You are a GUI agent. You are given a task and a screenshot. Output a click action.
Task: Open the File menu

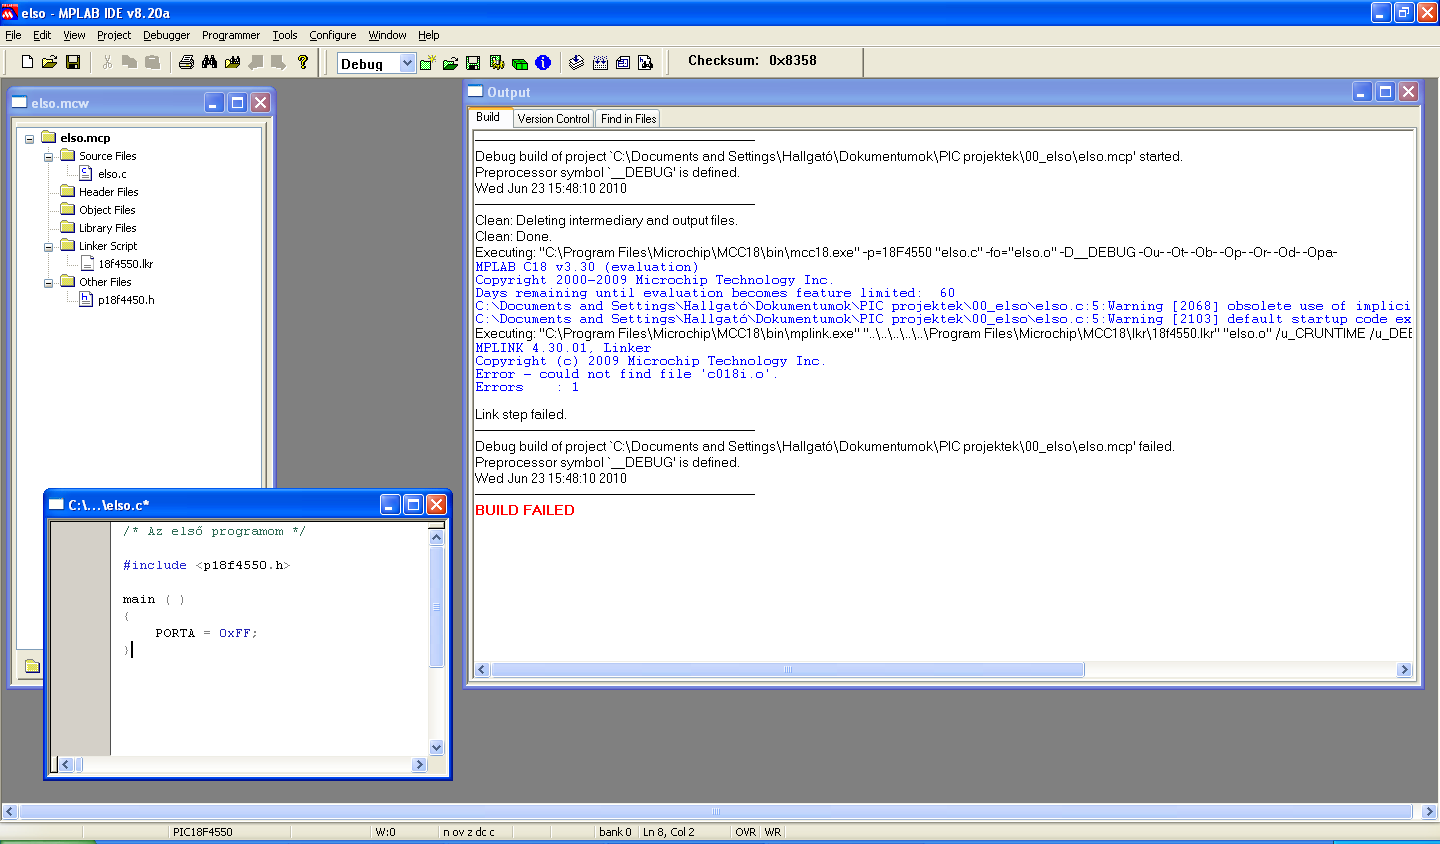coord(13,35)
